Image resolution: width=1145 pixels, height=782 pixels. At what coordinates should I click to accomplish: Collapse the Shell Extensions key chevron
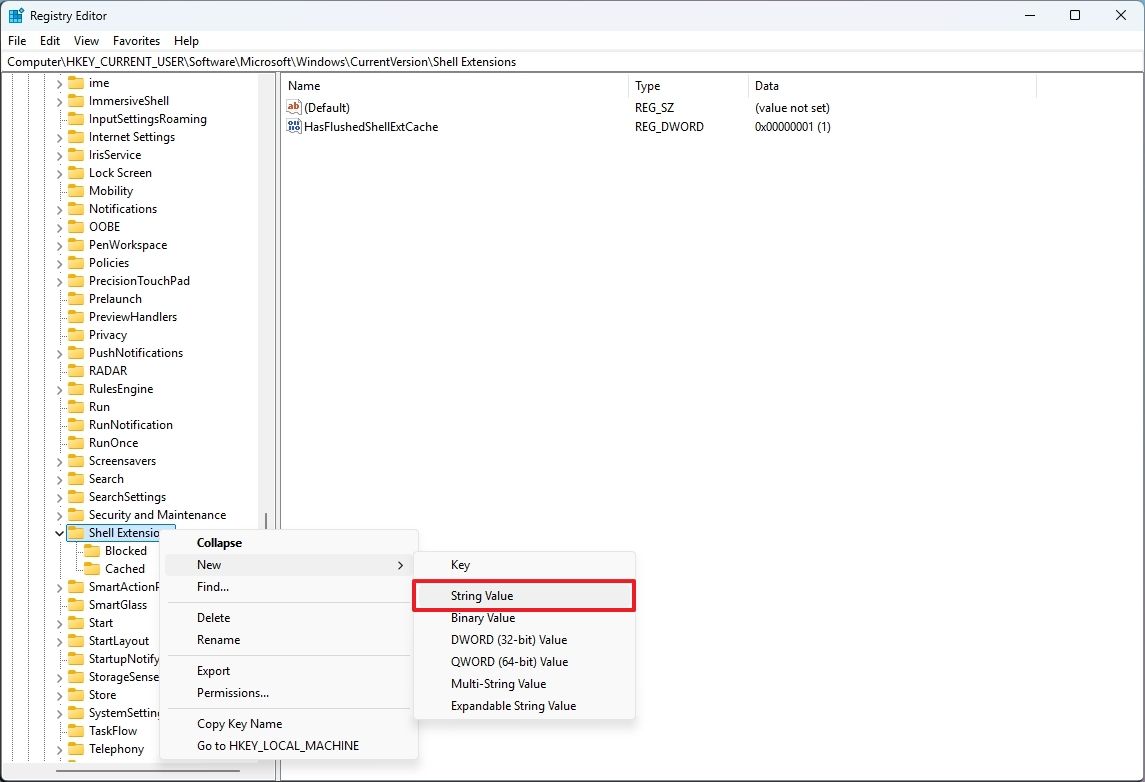[58, 532]
